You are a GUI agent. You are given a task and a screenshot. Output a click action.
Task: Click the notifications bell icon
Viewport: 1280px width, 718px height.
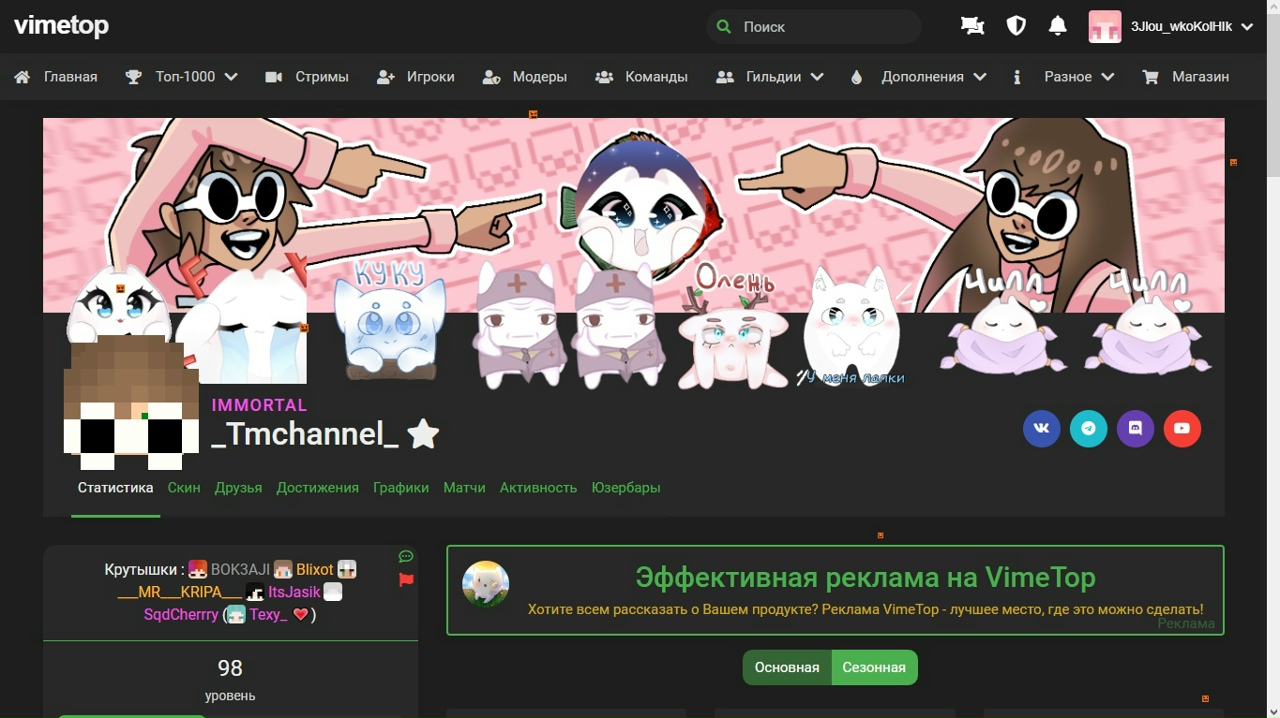[x=1057, y=26]
